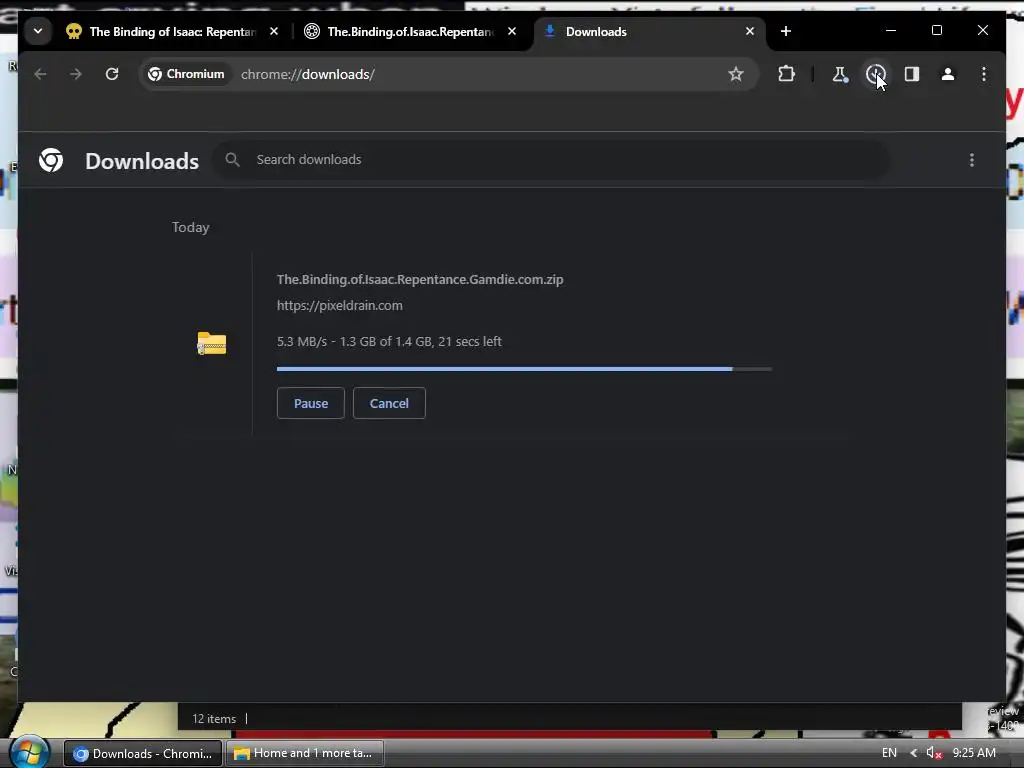Expand hidden tray icons arrow
Image resolution: width=1024 pixels, height=768 pixels.
(913, 753)
